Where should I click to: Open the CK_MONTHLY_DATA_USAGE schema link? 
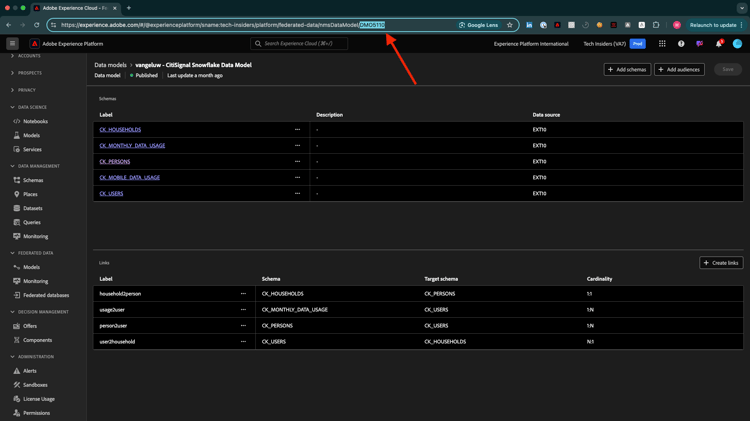(132, 145)
